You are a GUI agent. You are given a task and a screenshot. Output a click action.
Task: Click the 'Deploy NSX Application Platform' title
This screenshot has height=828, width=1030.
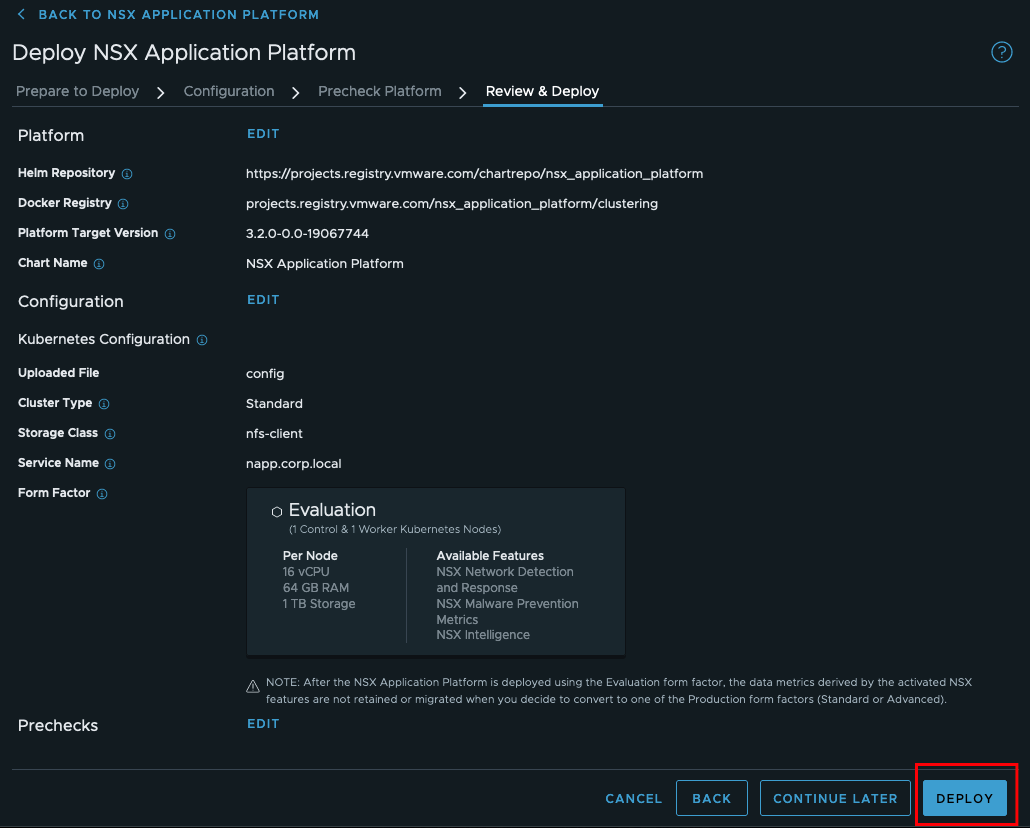click(x=184, y=53)
